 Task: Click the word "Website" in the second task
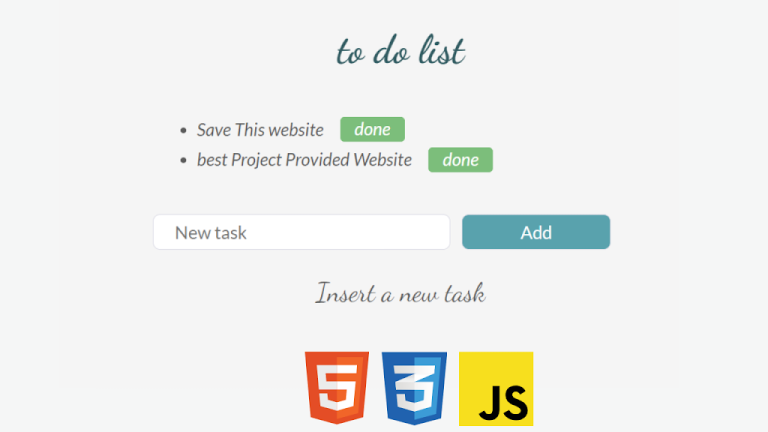click(x=382, y=160)
